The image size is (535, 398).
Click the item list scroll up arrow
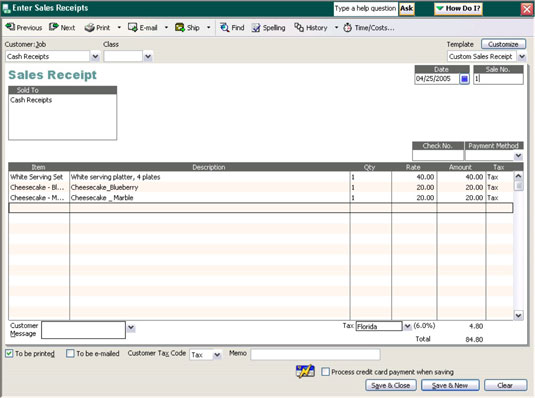click(518, 176)
